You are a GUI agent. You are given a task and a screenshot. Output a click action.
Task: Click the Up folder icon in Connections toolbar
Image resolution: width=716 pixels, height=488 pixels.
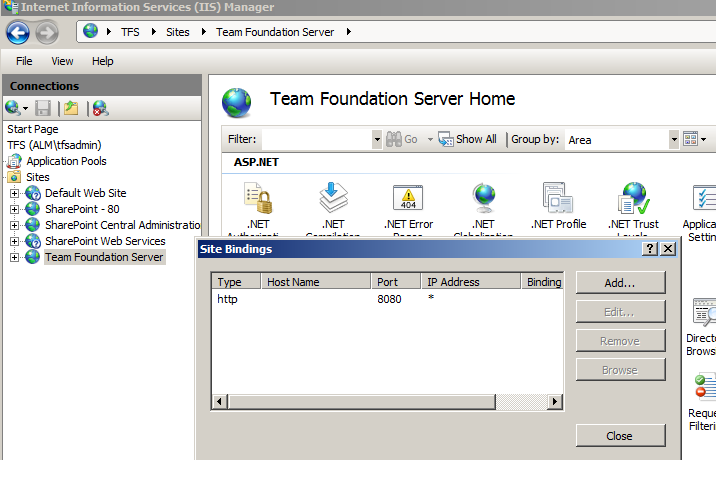pyautogui.click(x=71, y=108)
